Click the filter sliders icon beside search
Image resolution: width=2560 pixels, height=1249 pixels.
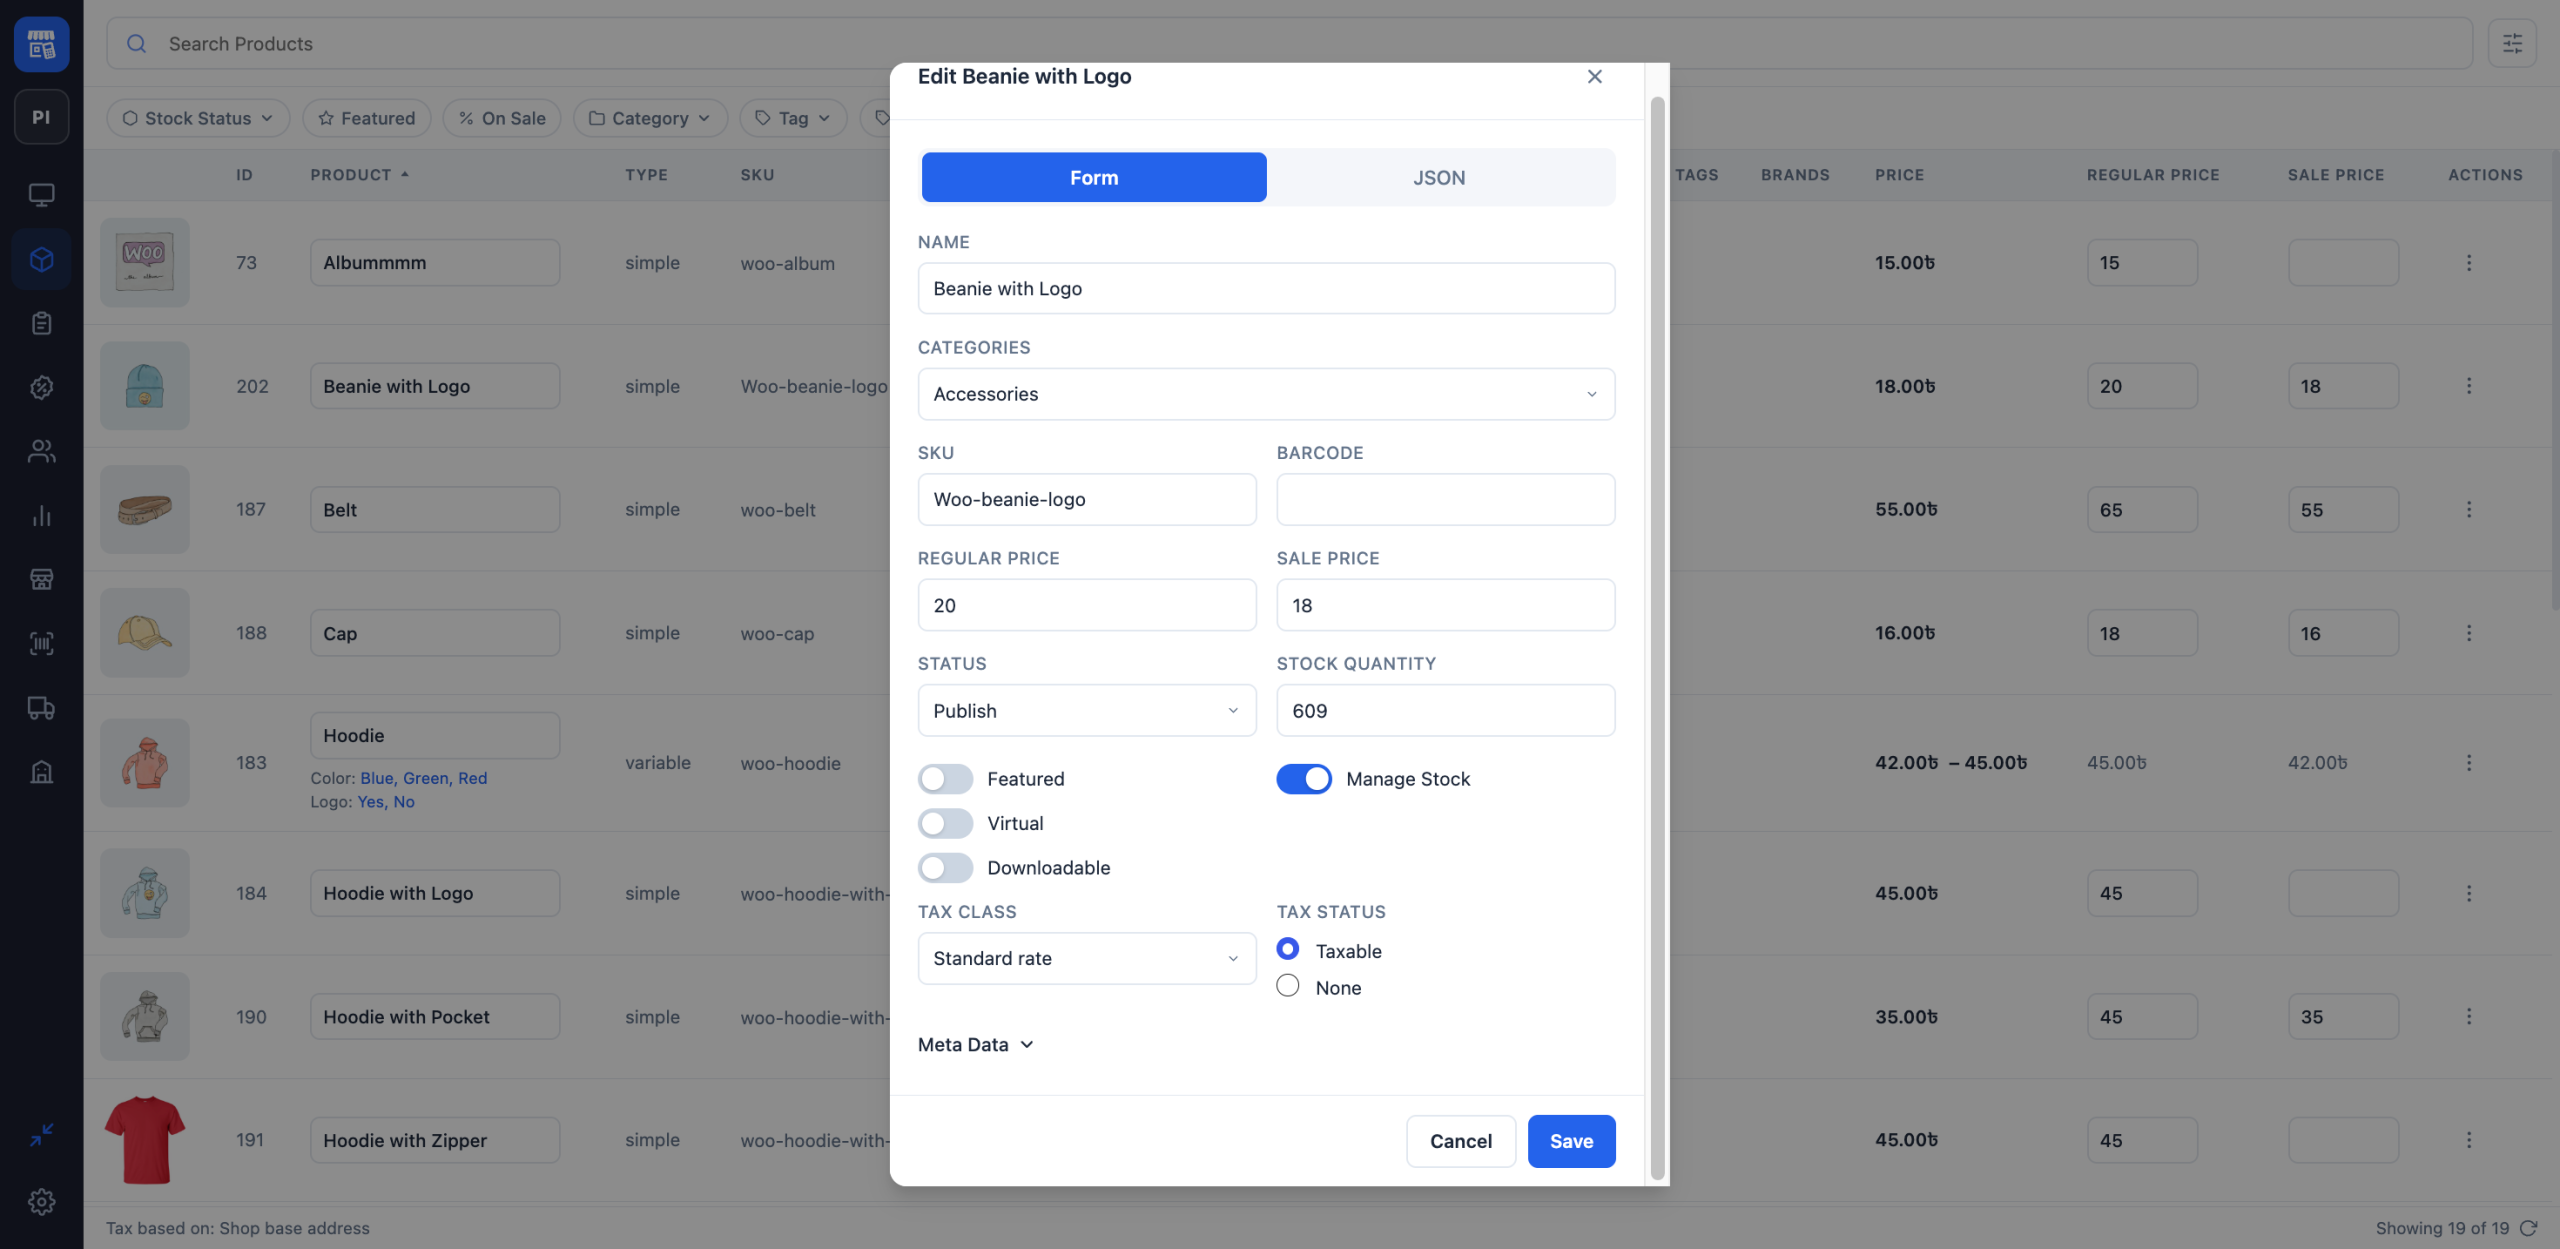pyautogui.click(x=2512, y=43)
